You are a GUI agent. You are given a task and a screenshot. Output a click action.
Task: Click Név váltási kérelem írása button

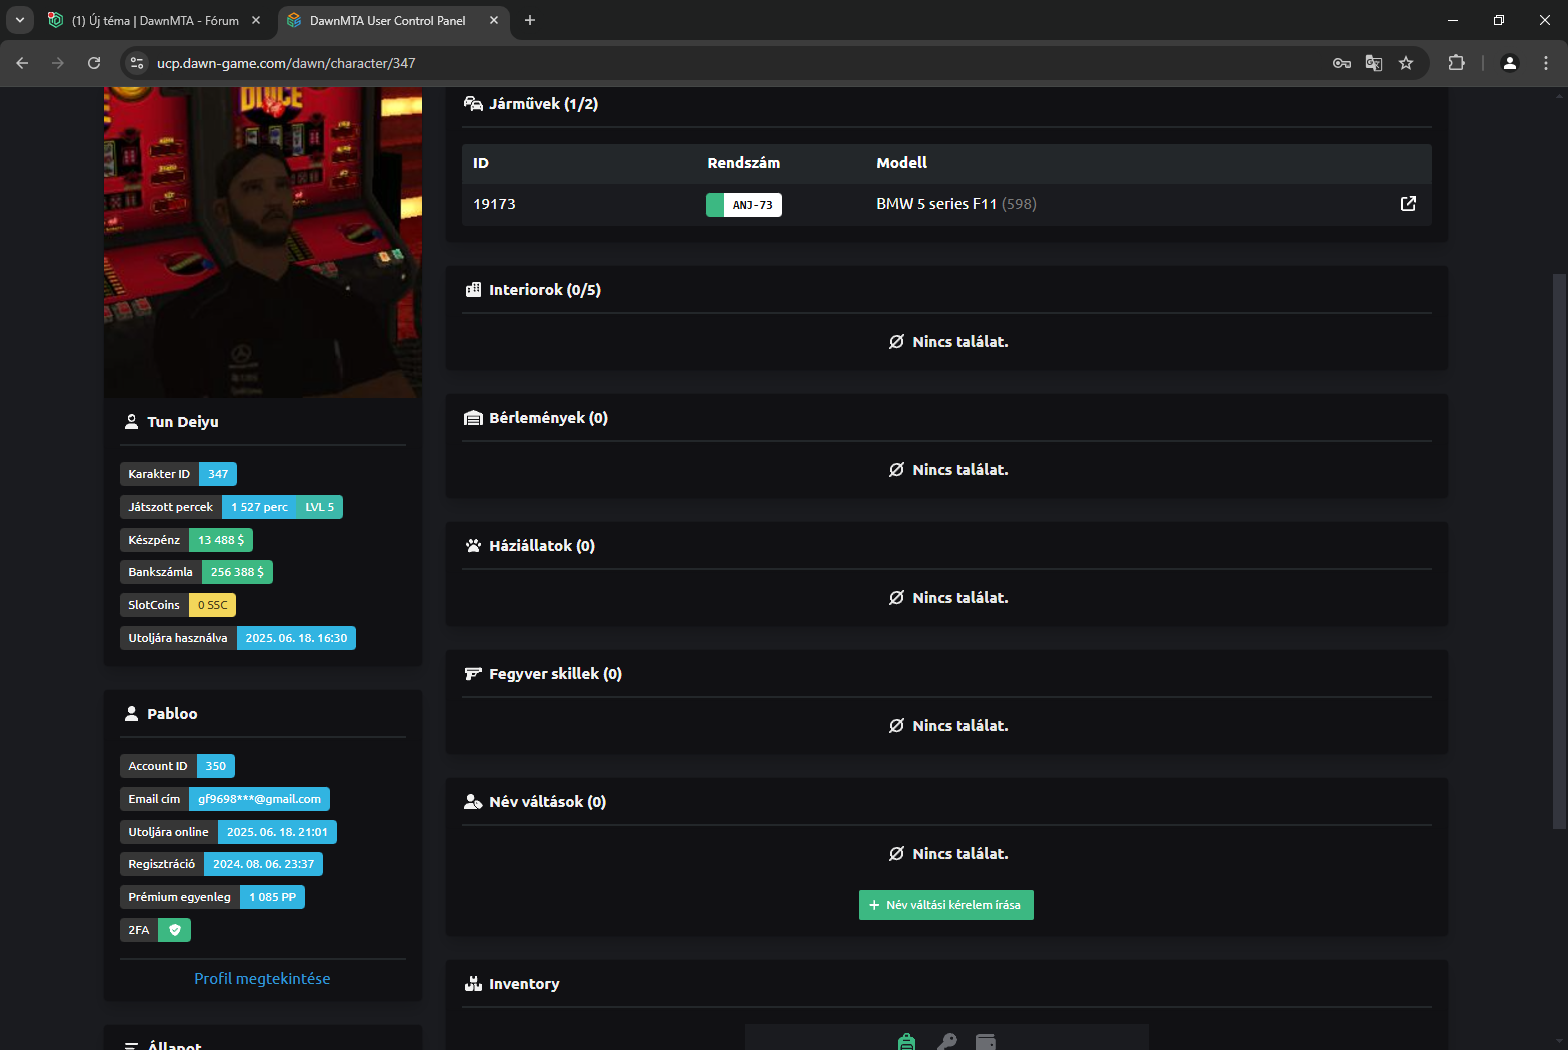tap(946, 905)
